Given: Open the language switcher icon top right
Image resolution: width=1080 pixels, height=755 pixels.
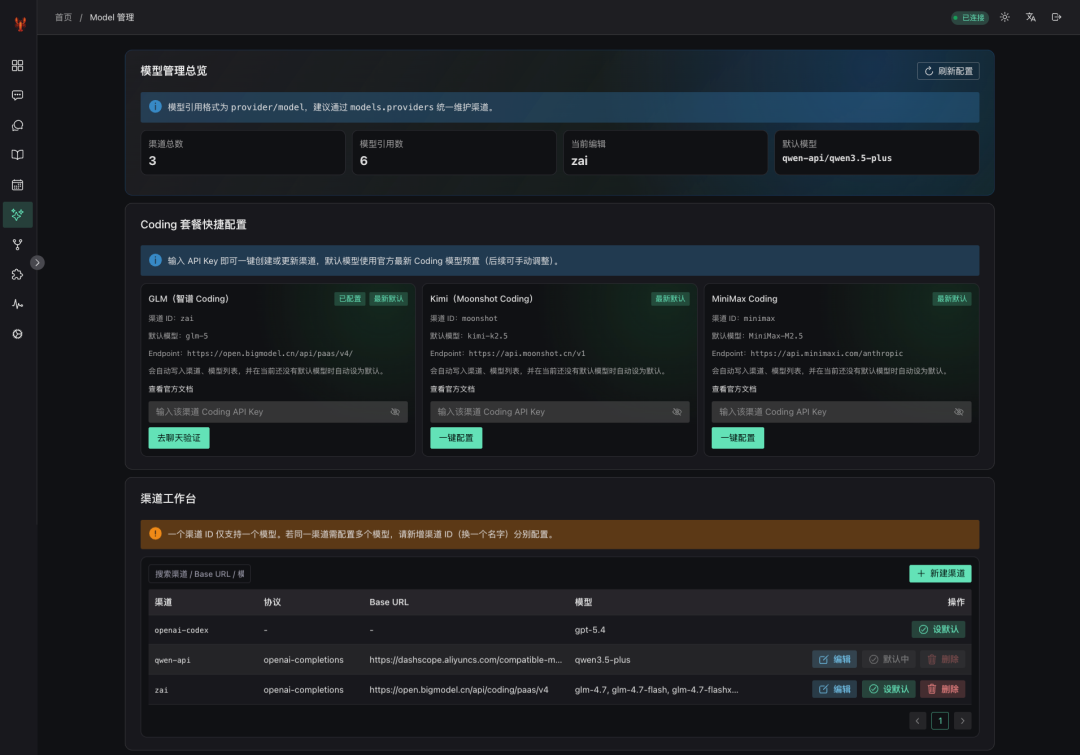Looking at the screenshot, I should (1030, 17).
